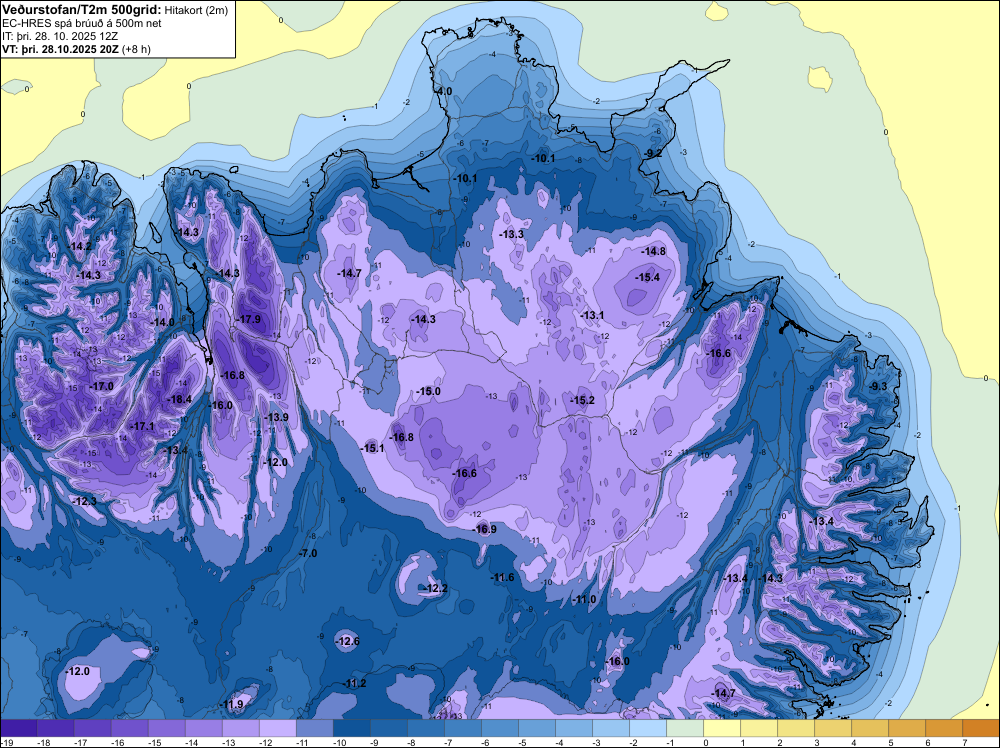
Task: Click the -17.9 temperature value
Action: [x=248, y=319]
